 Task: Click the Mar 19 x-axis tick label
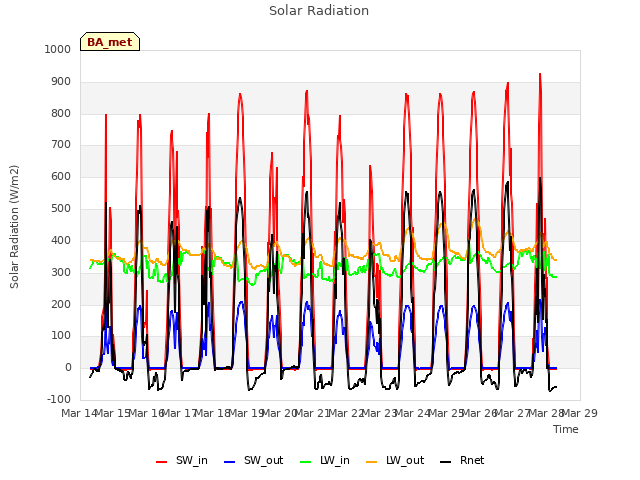click(246, 413)
